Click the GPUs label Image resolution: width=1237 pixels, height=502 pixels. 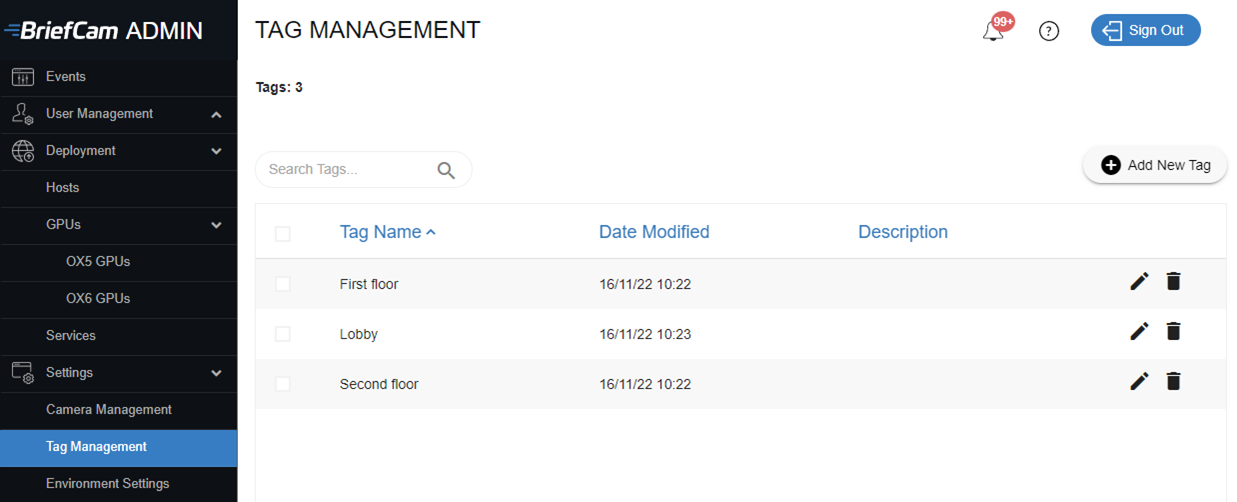(x=63, y=225)
